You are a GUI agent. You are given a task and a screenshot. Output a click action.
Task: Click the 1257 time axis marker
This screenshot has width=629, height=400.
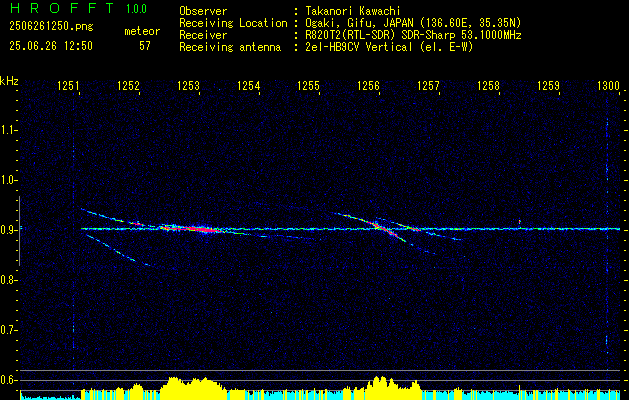(x=428, y=85)
